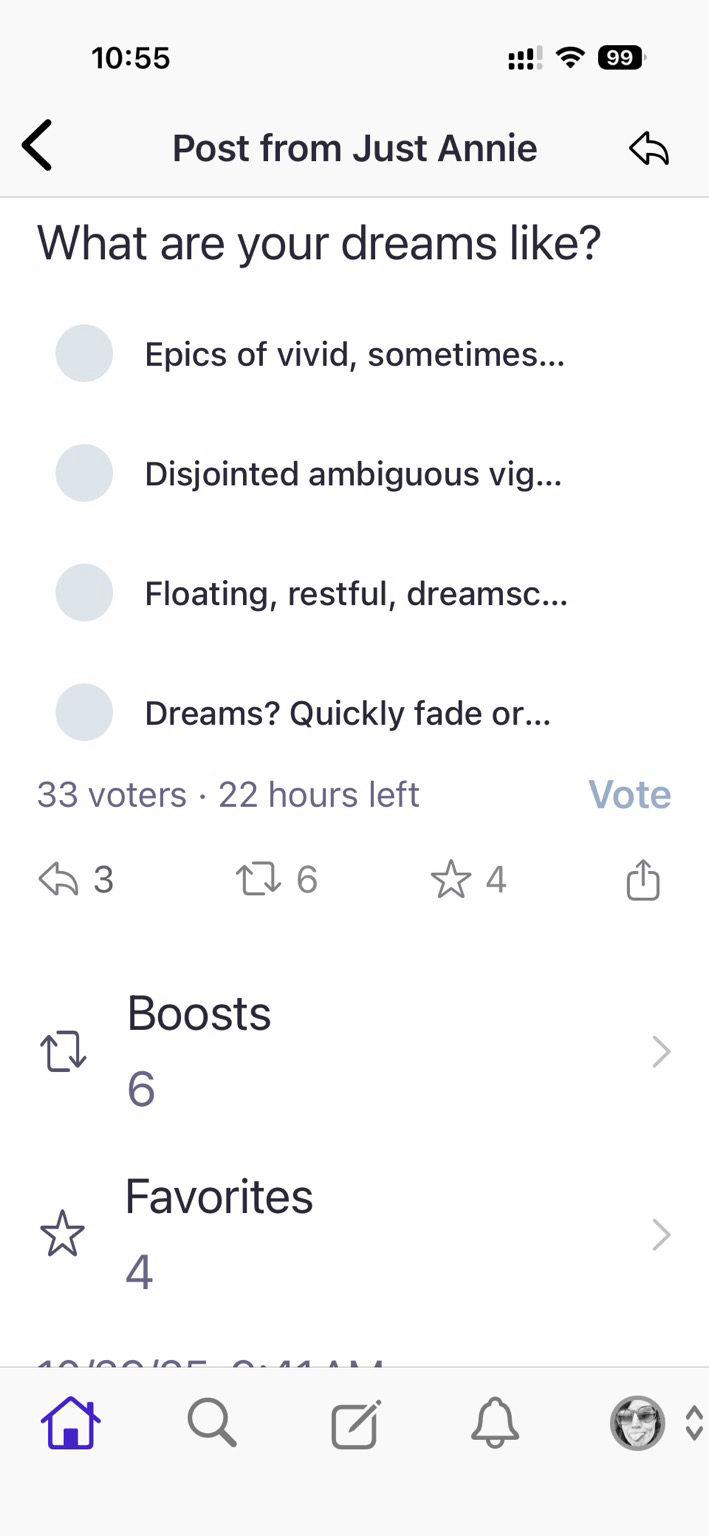Navigate back with the back arrow
This screenshot has width=709, height=1536.
pyautogui.click(x=36, y=145)
